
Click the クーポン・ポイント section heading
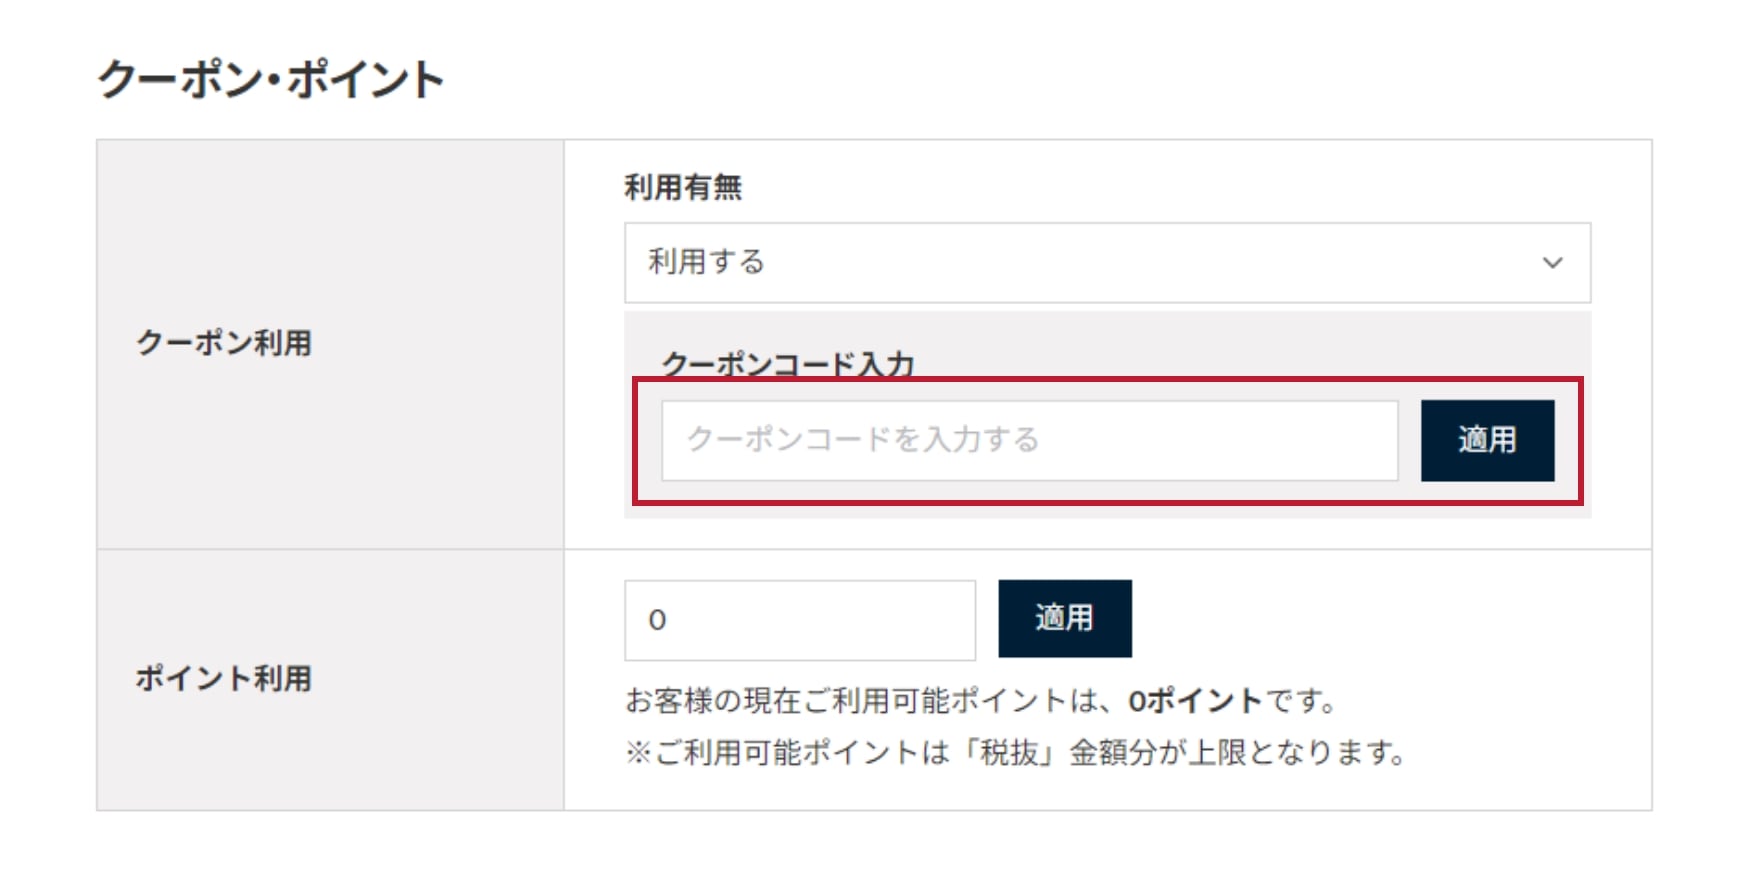click(x=270, y=79)
